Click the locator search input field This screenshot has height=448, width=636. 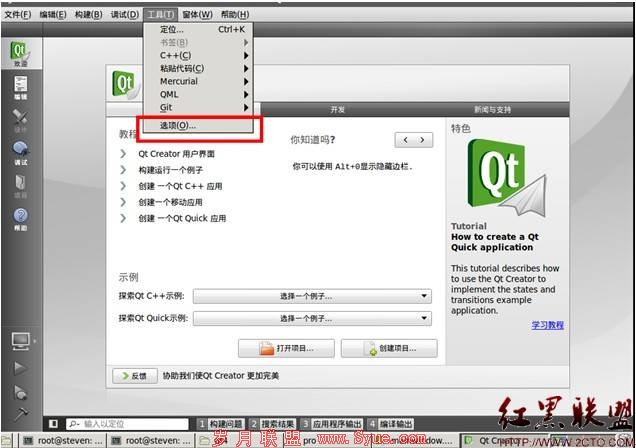127,424
